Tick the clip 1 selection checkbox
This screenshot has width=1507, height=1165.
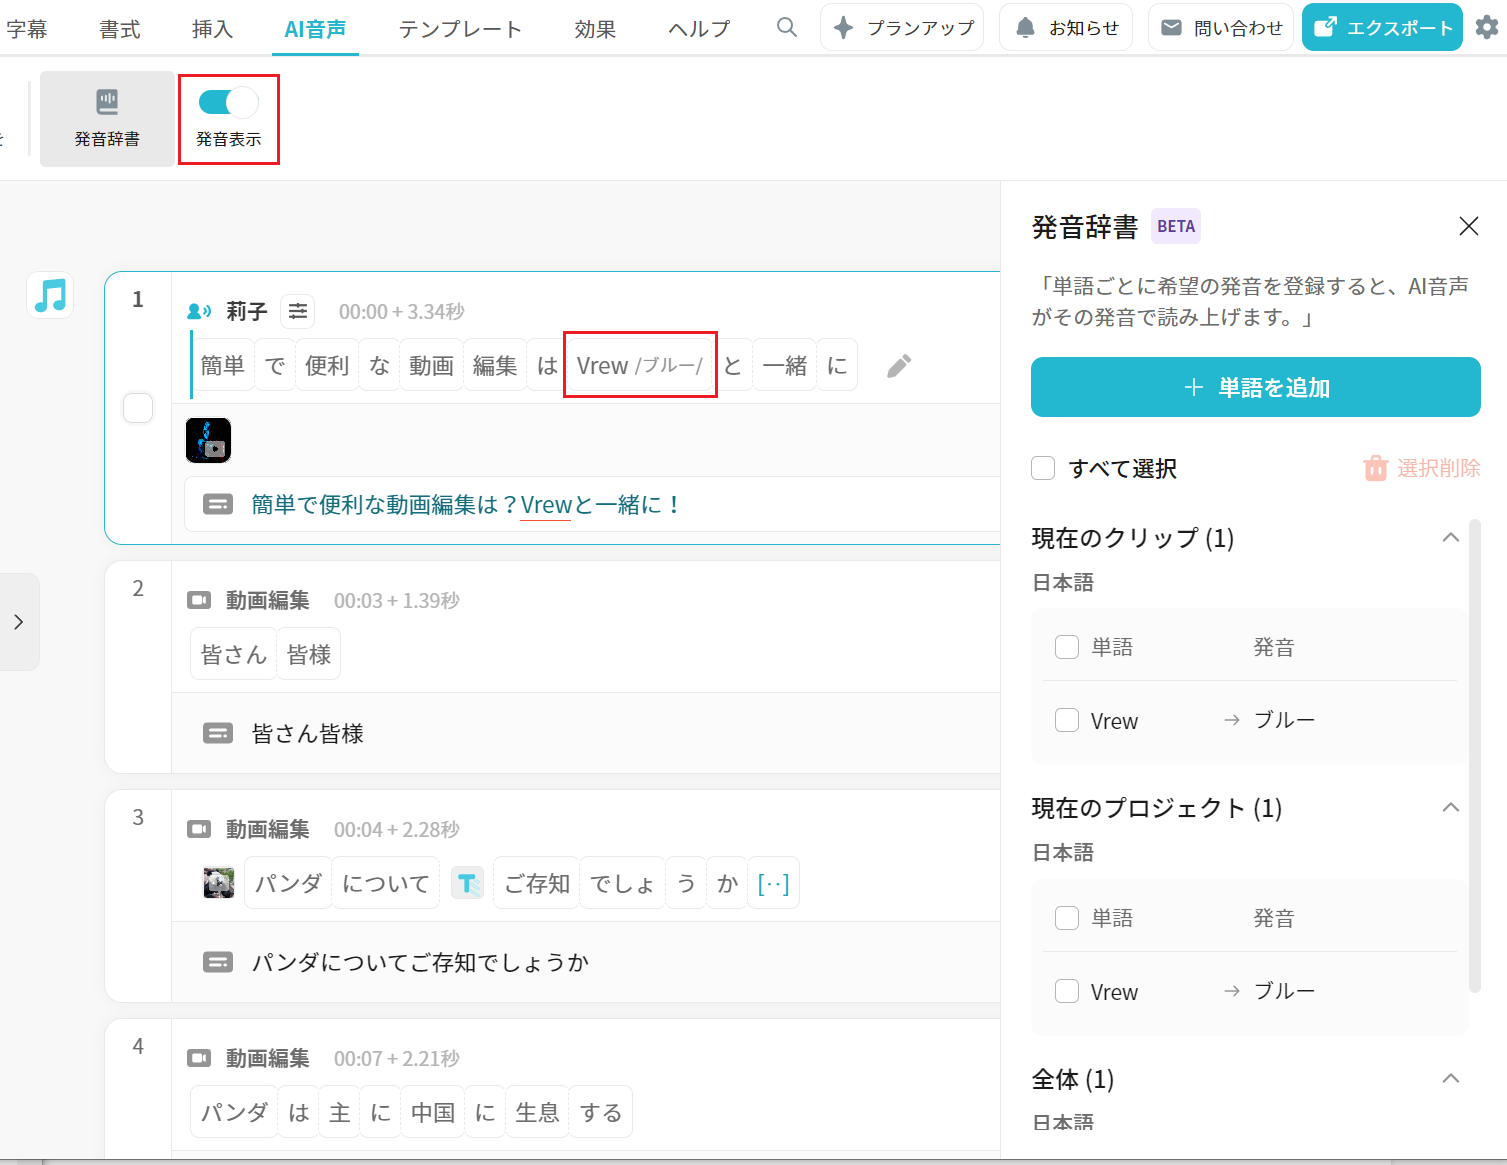[138, 408]
